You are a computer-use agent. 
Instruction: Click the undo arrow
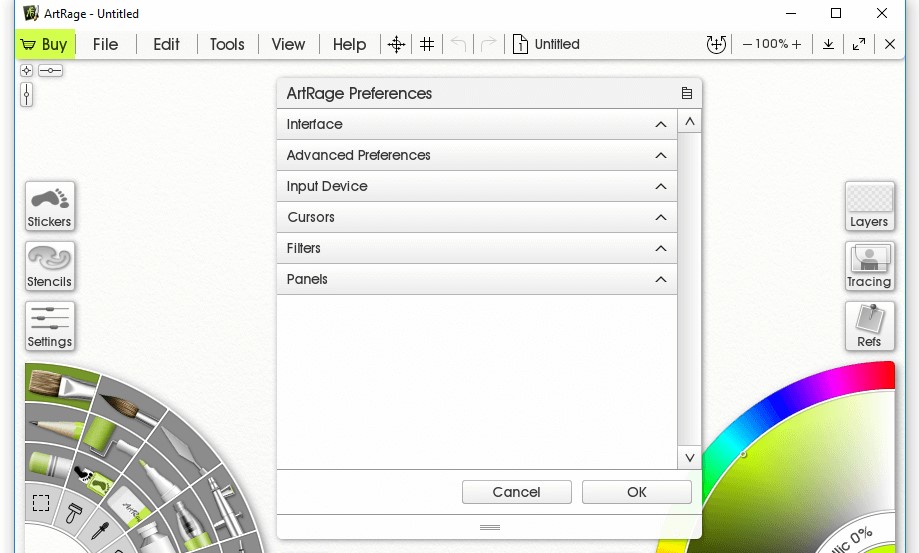458,45
